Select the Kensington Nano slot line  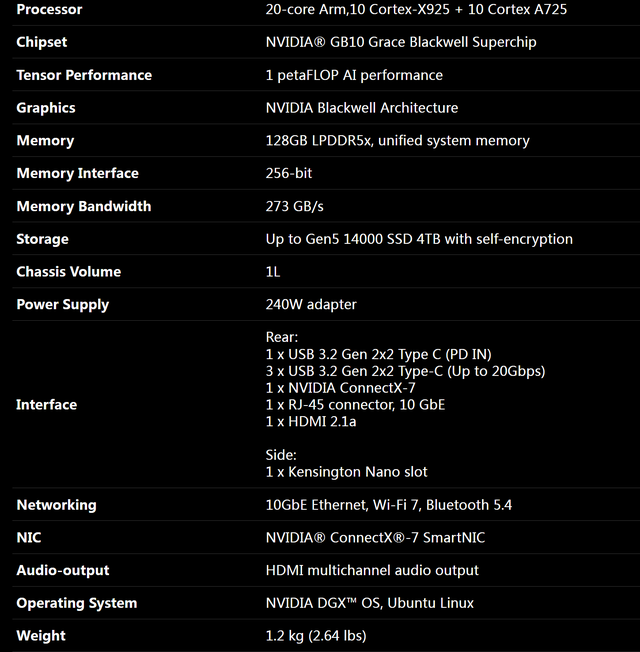click(346, 472)
